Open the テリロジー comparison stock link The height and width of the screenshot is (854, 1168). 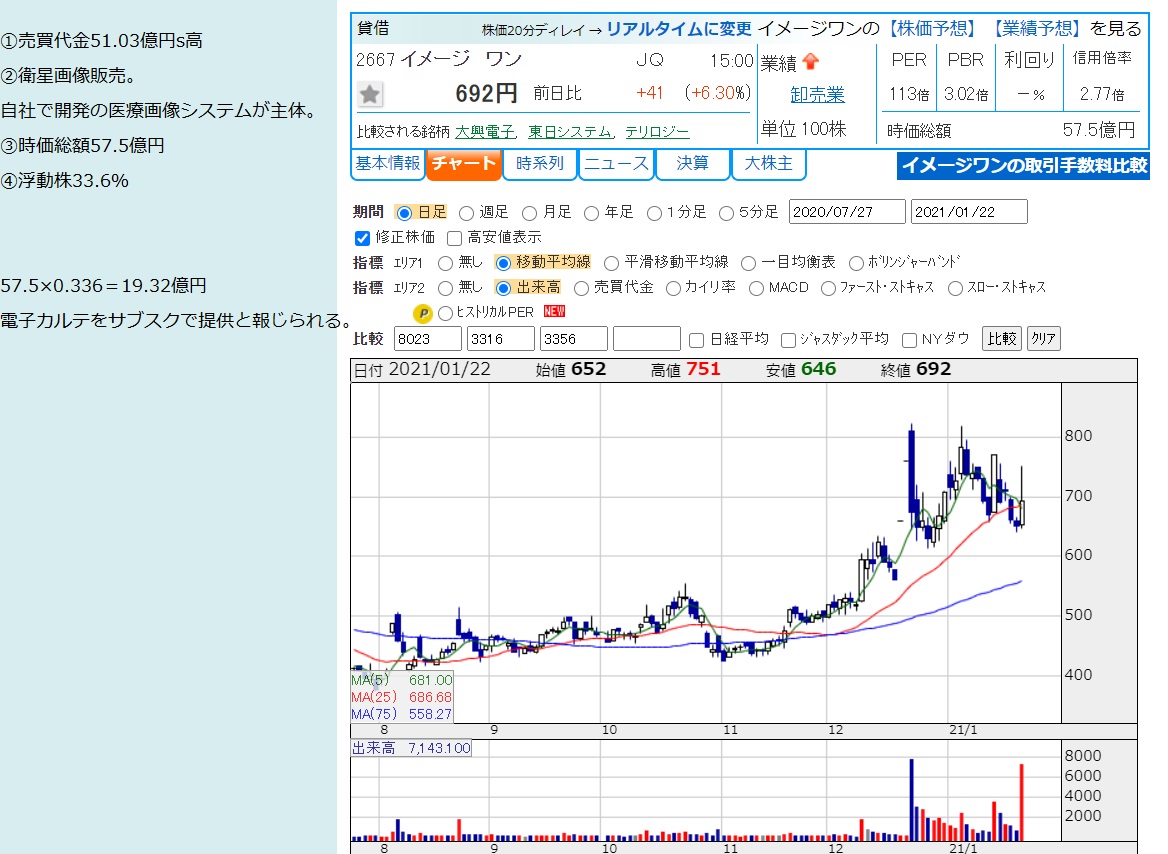tap(657, 132)
